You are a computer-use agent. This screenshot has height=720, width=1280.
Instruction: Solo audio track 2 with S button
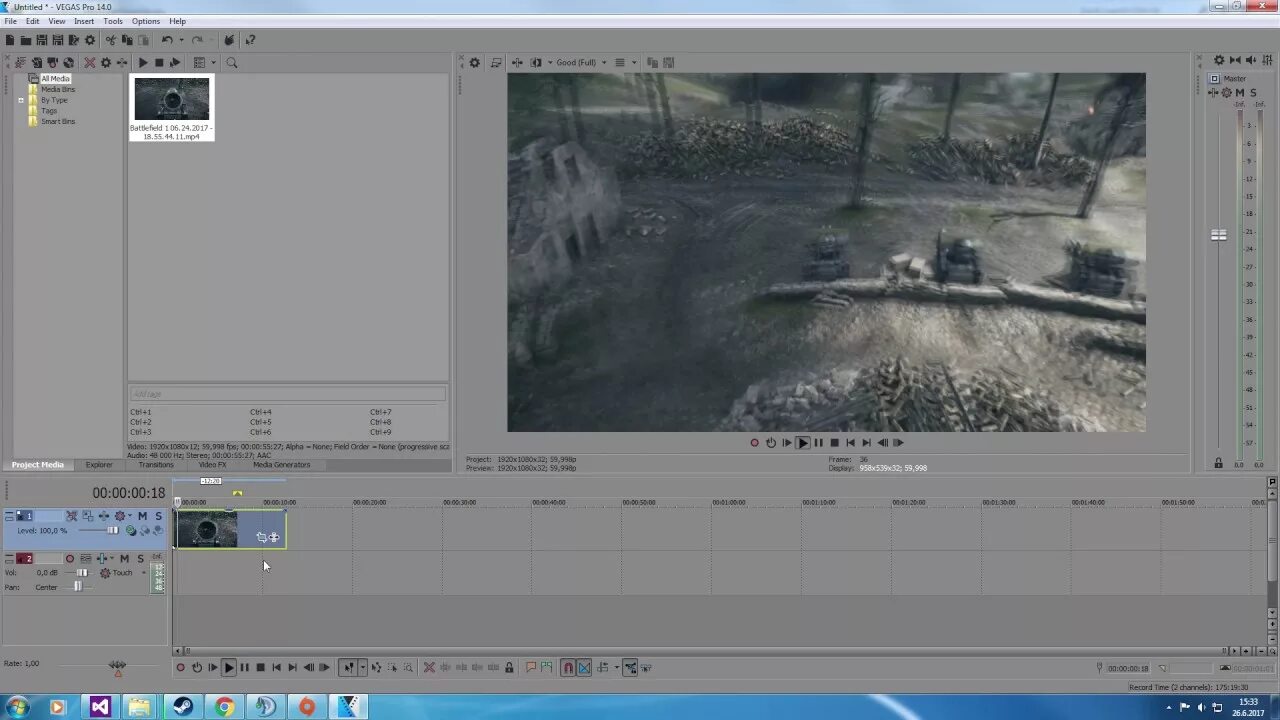141,559
